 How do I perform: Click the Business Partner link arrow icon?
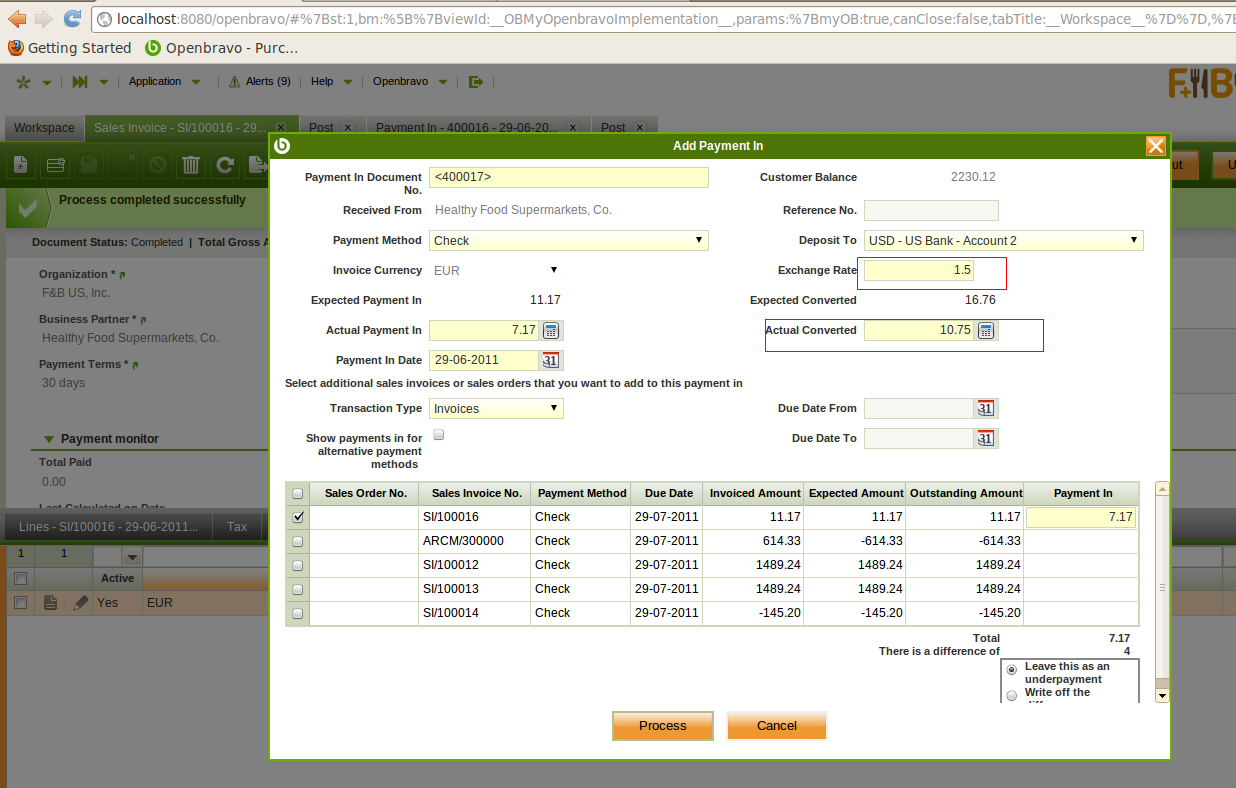click(143, 320)
